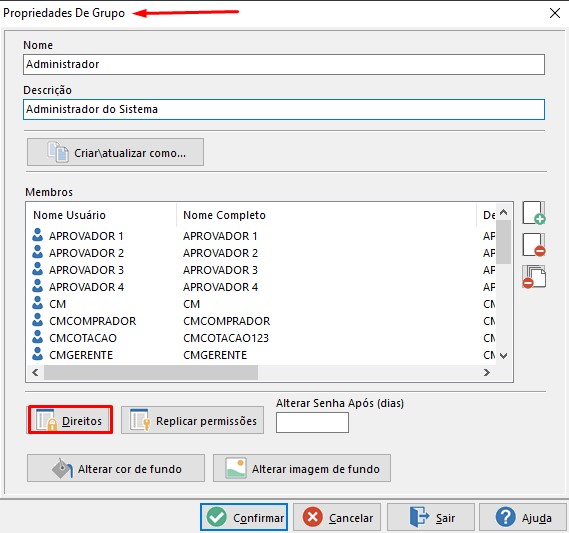Screen dimensions: 569x533
Task: Open help with the Ajuda button
Action: point(523,517)
